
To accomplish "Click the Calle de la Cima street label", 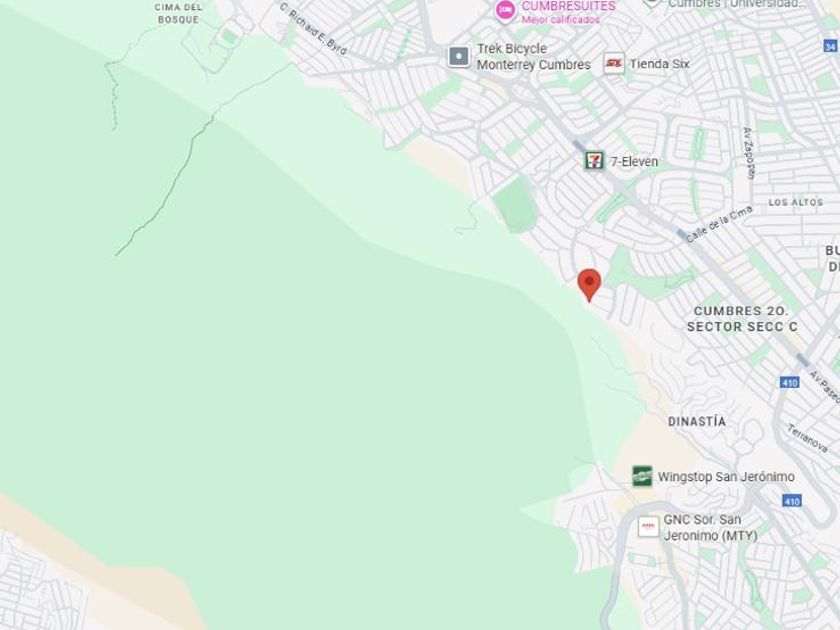I will tap(719, 224).
